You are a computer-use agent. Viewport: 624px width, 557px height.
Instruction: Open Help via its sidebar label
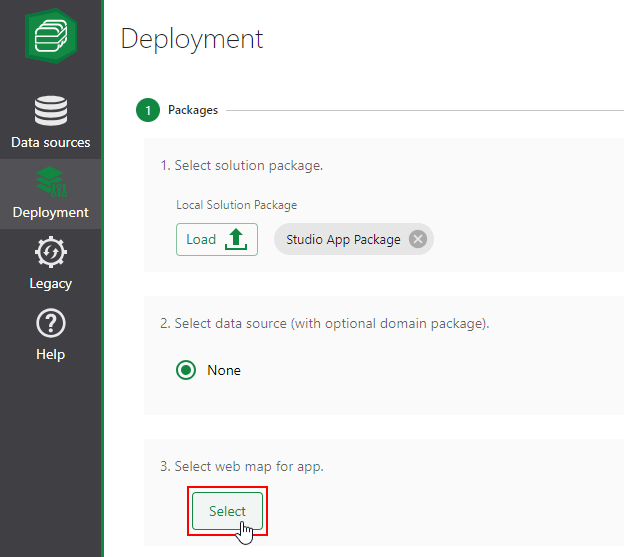(50, 354)
